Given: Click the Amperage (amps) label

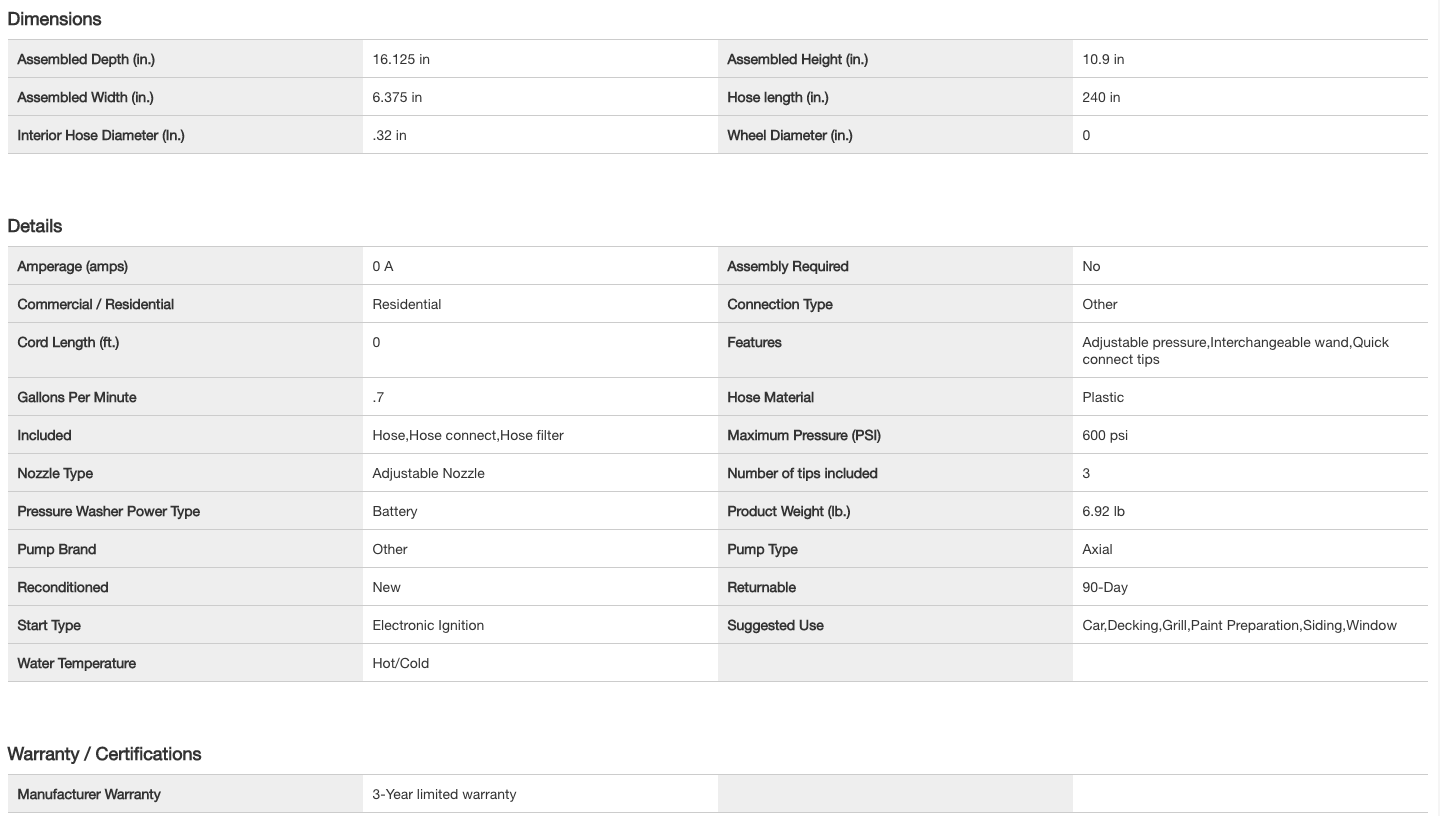Looking at the screenshot, I should click(72, 266).
